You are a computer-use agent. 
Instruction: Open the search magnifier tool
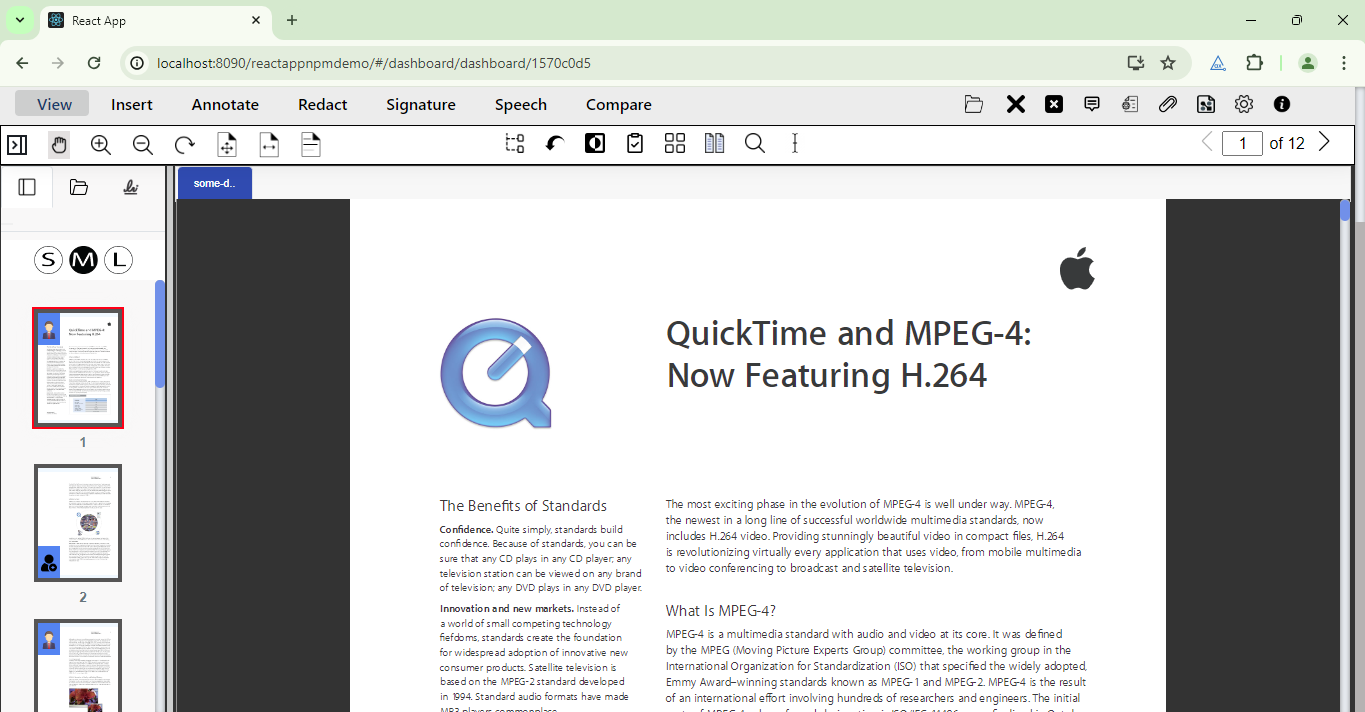point(755,143)
